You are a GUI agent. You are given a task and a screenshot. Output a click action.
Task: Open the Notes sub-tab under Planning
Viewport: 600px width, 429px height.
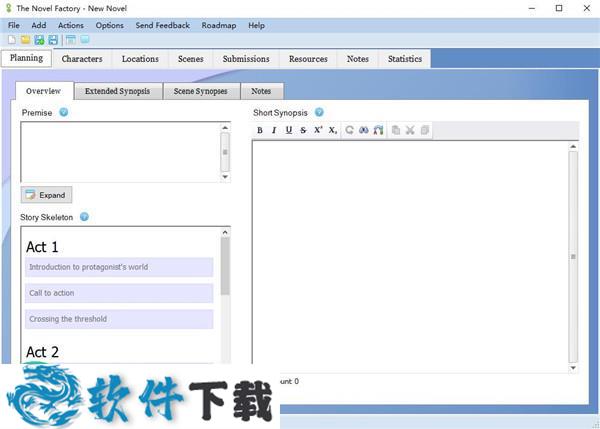(x=261, y=91)
